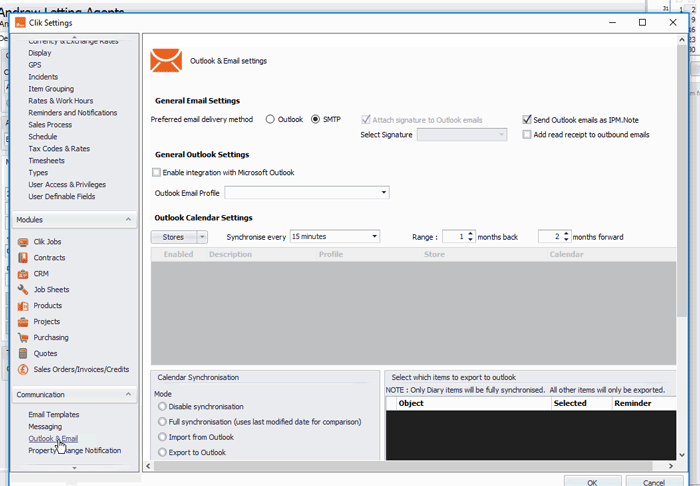Image resolution: width=700 pixels, height=486 pixels.
Task: Click the vertical scrollbar of settings pane
Action: [x=682, y=180]
